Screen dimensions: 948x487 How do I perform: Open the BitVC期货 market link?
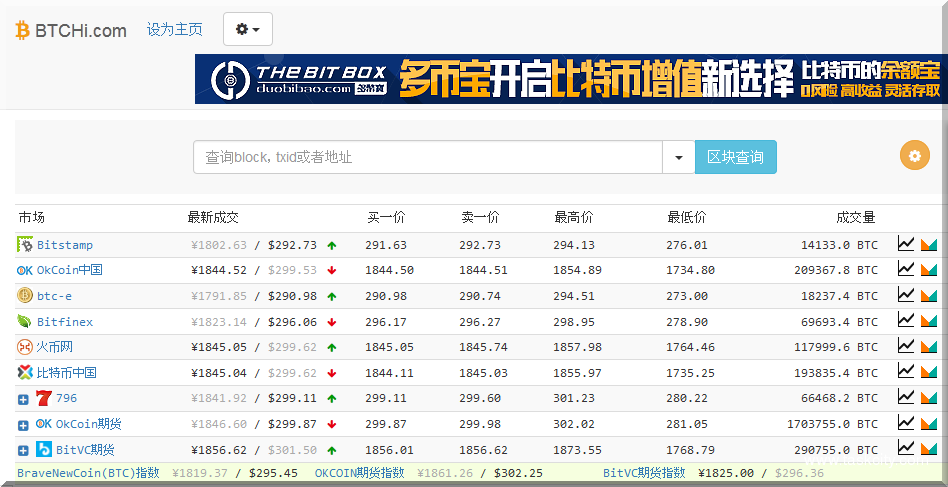point(85,450)
